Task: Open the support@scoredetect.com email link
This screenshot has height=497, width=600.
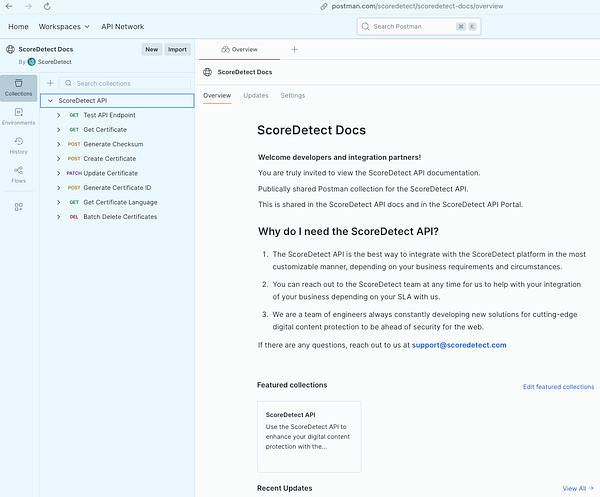Action: (459, 345)
